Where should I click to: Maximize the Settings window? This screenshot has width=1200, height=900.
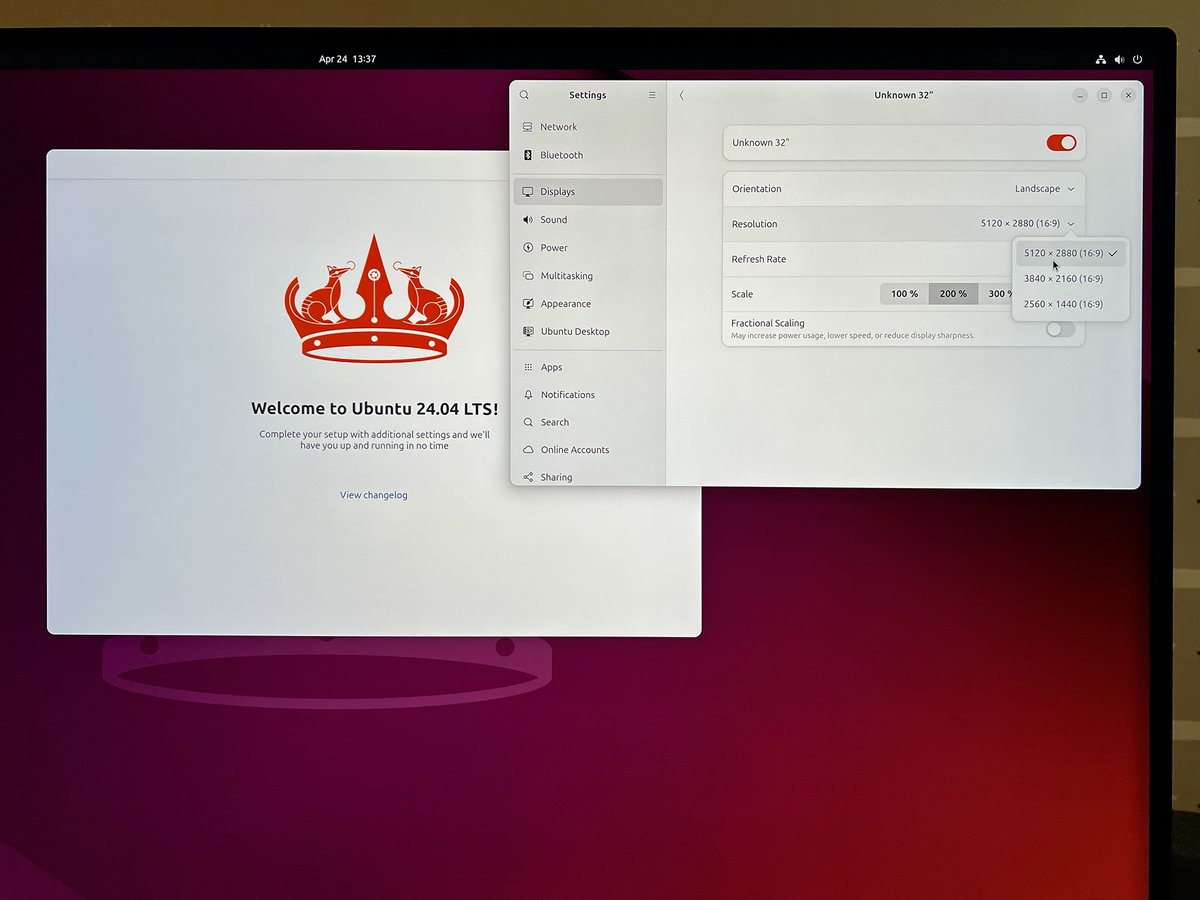[x=1104, y=95]
